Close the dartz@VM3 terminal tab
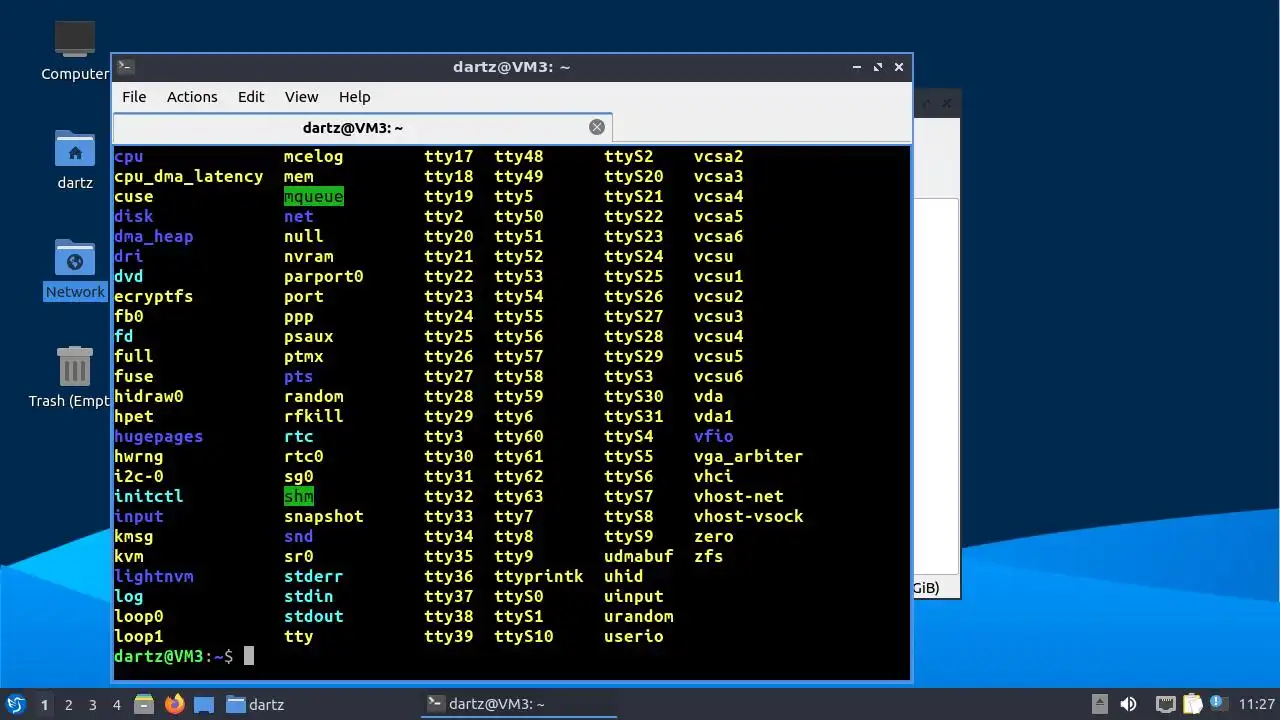1280x720 pixels. [x=597, y=127]
